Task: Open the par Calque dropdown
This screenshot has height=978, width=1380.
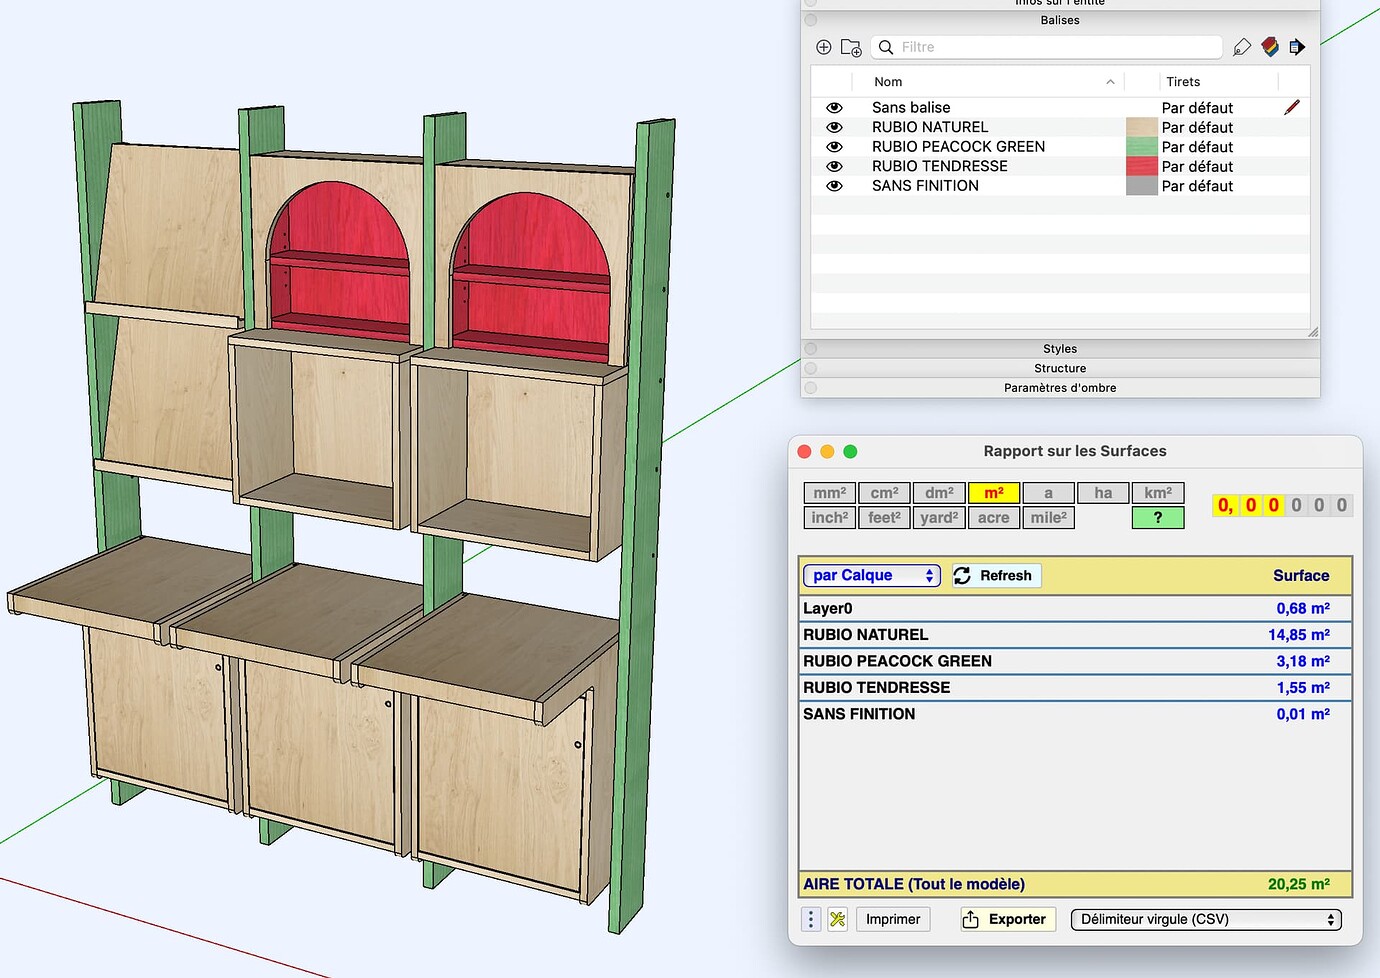Action: point(870,575)
